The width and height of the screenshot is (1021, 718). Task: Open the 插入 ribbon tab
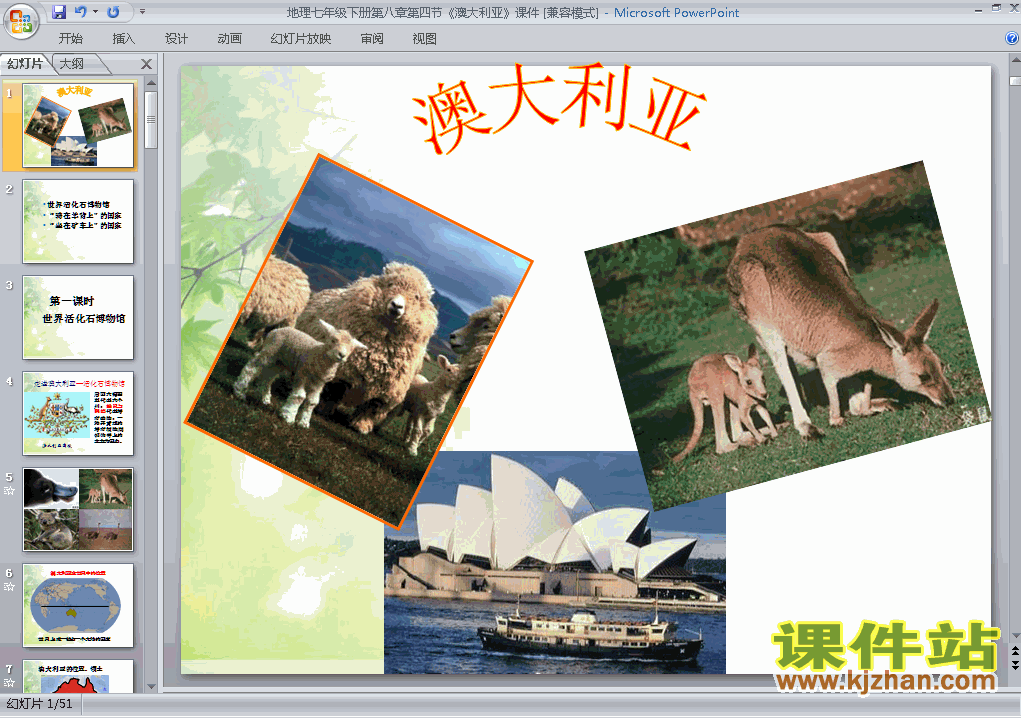click(x=124, y=38)
